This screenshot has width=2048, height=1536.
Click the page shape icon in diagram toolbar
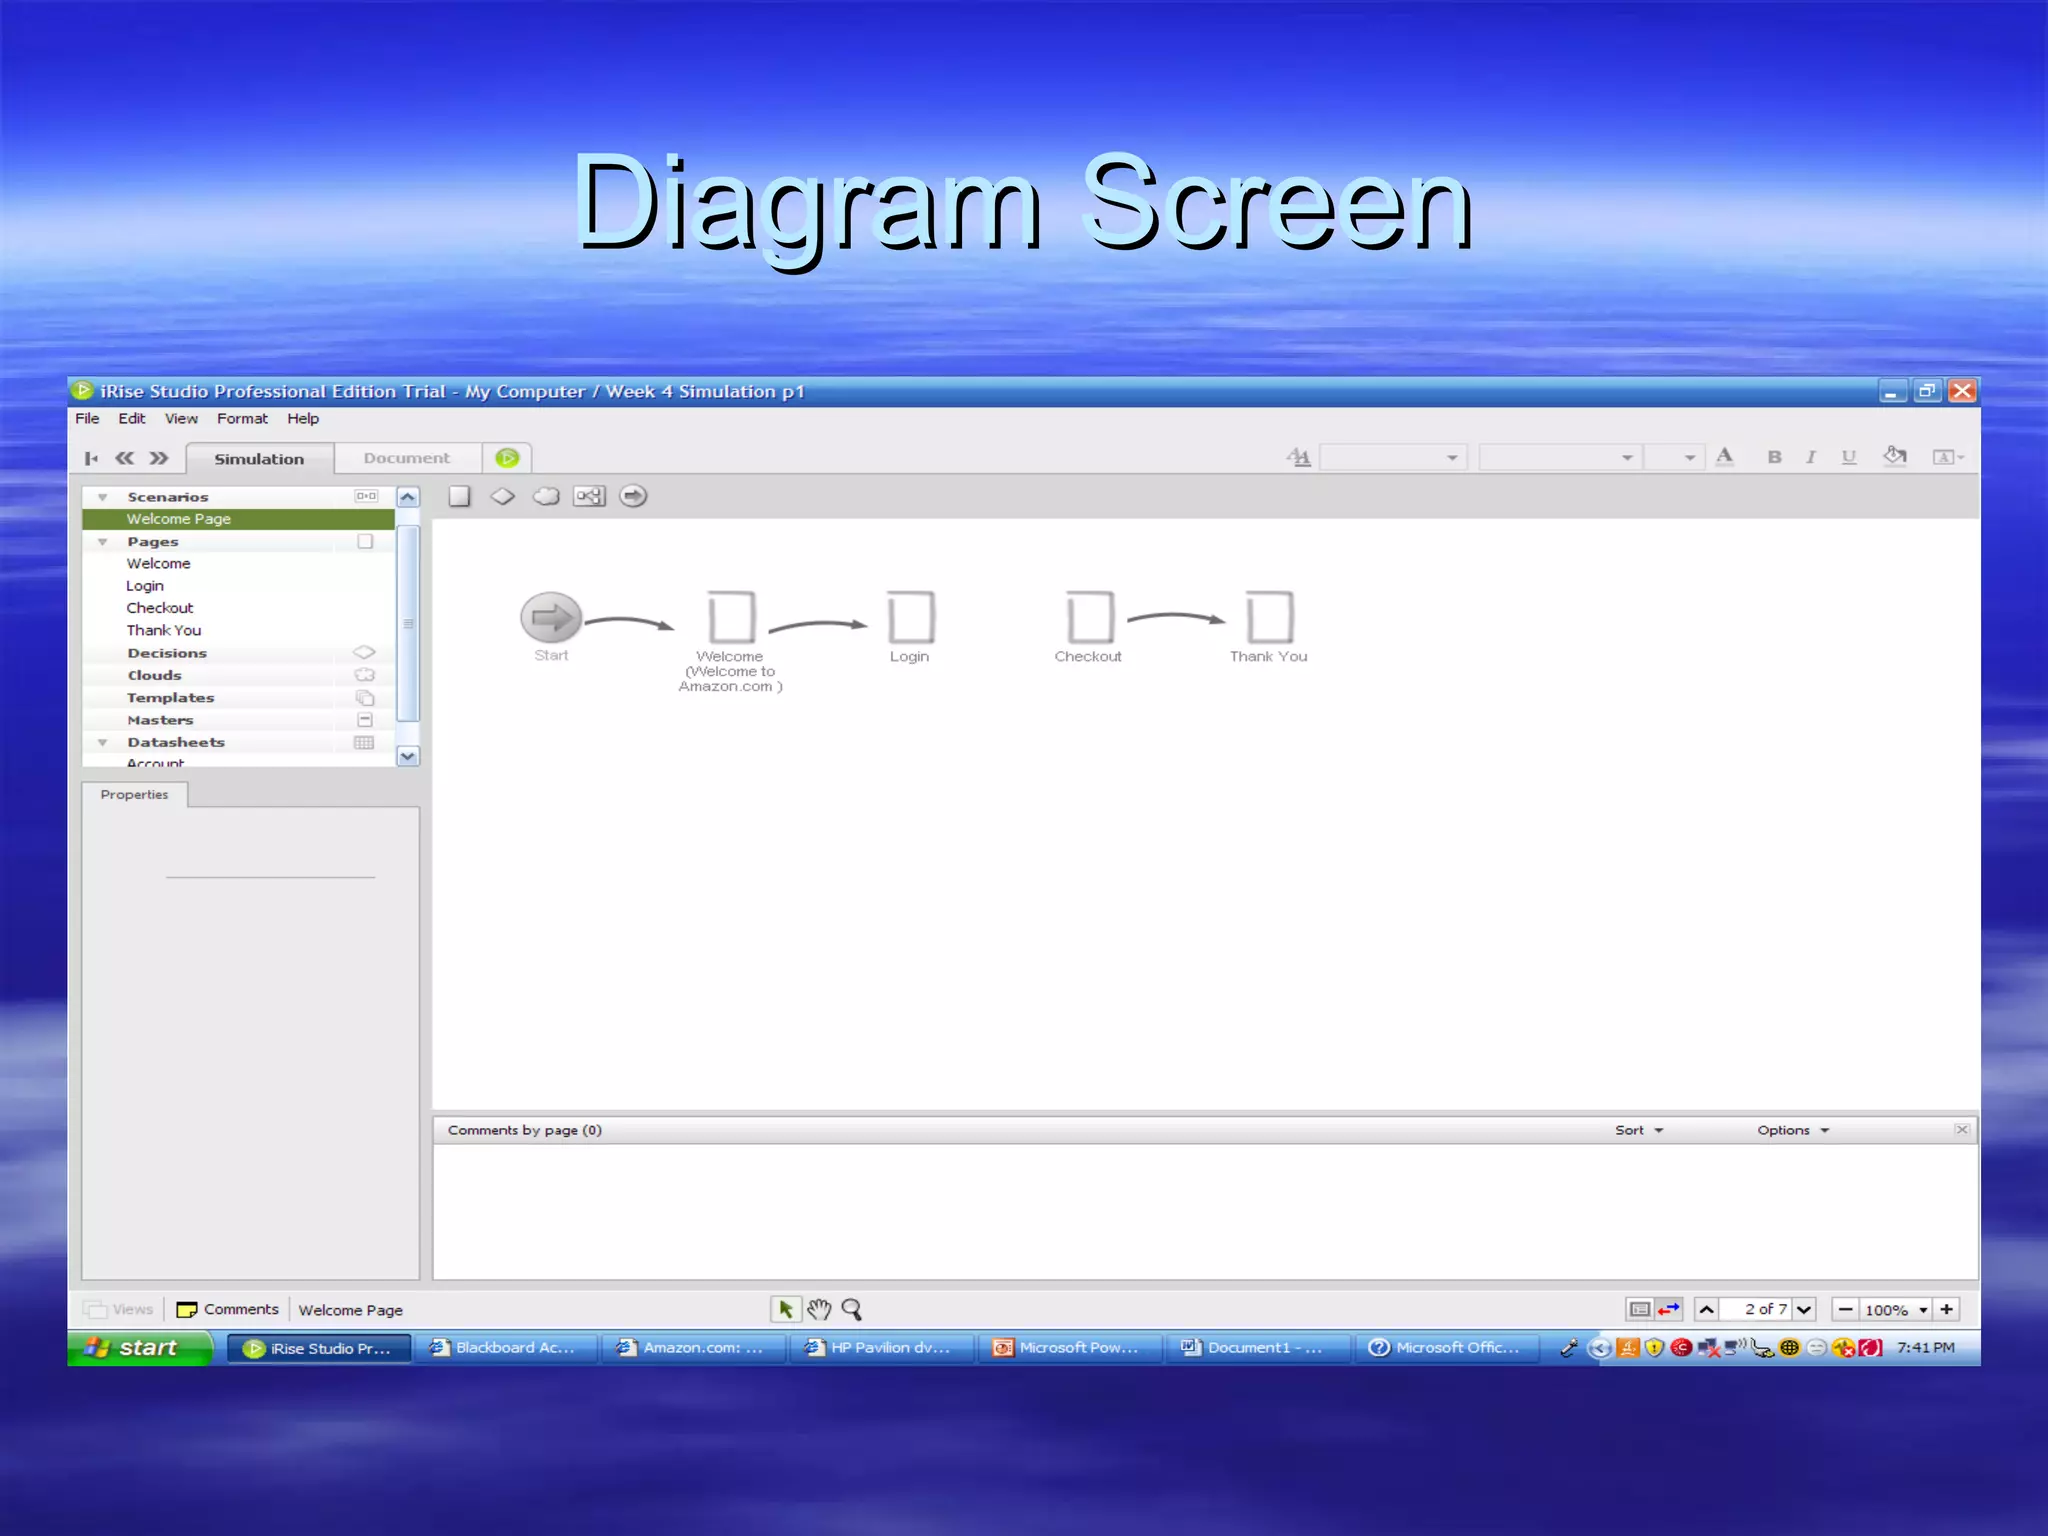click(459, 496)
